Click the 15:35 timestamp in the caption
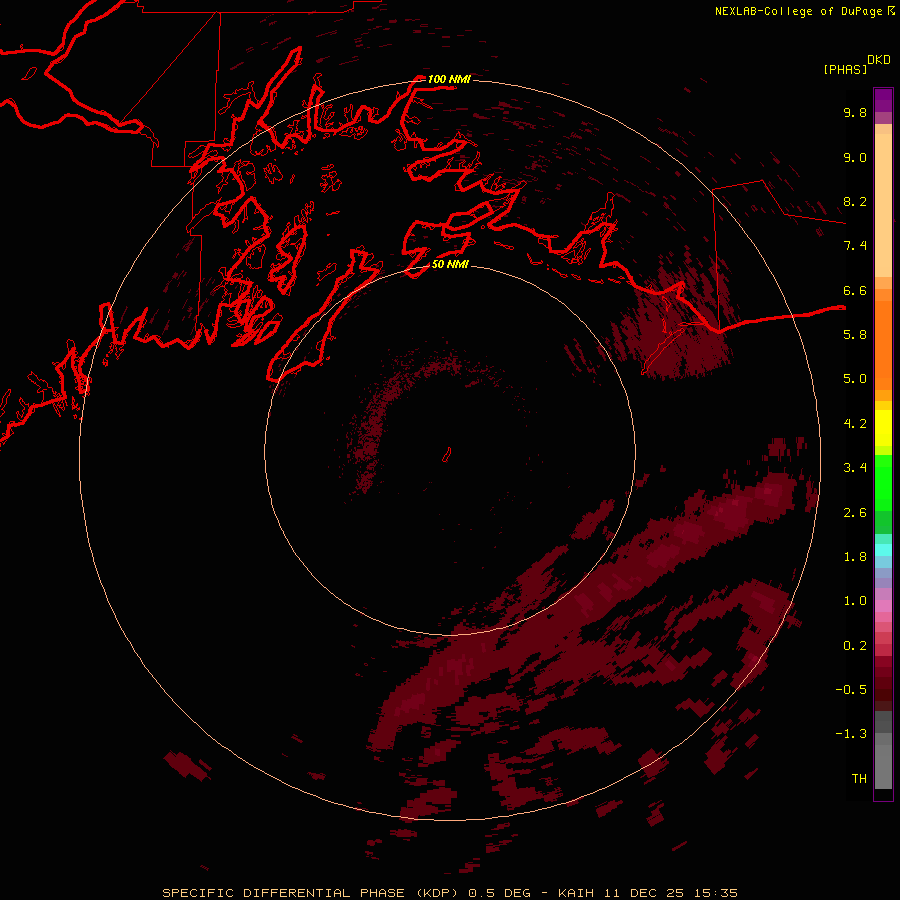Screen dimensions: 900x900 (716, 893)
